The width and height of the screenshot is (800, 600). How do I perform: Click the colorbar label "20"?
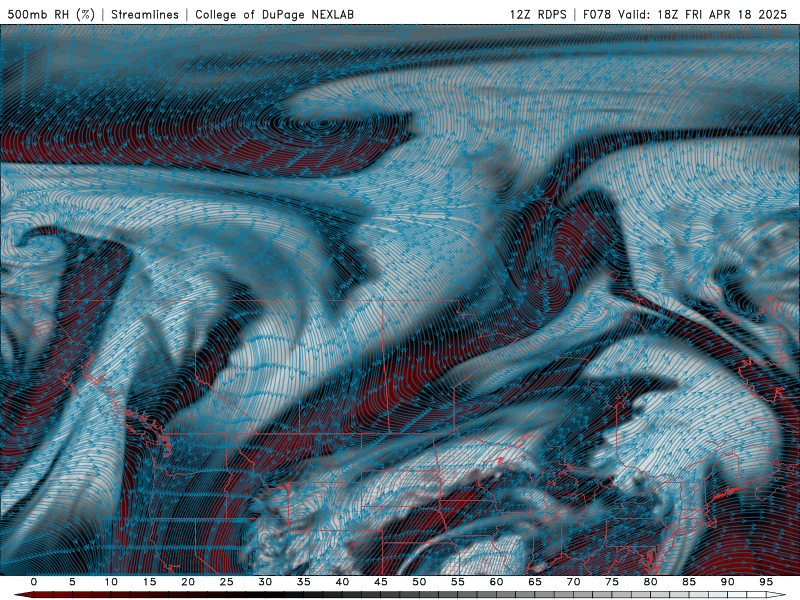tap(188, 582)
